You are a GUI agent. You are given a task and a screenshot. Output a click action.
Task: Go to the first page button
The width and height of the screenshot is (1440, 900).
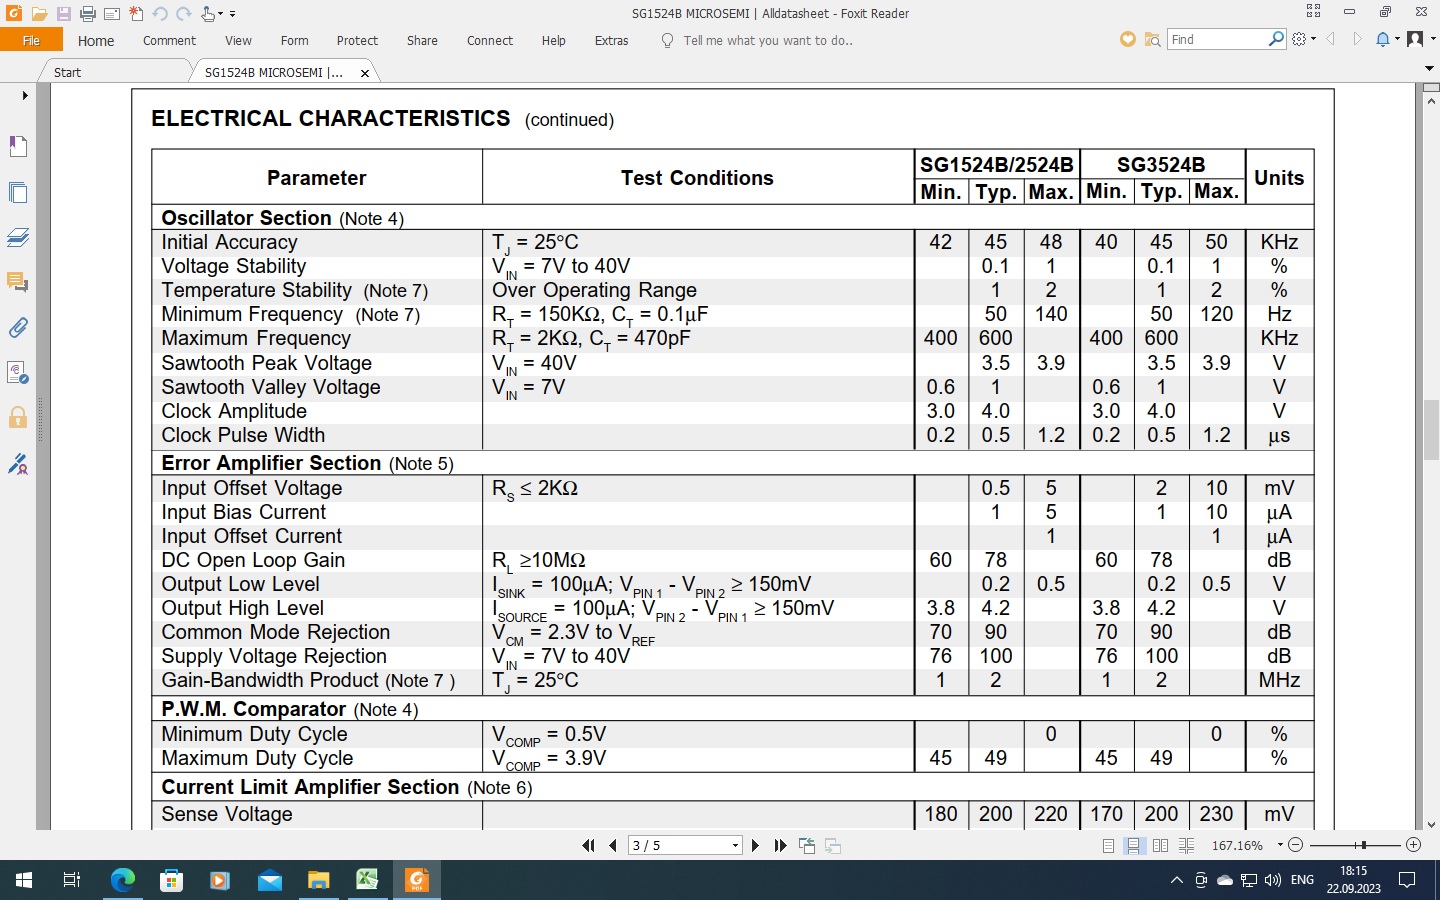(588, 846)
